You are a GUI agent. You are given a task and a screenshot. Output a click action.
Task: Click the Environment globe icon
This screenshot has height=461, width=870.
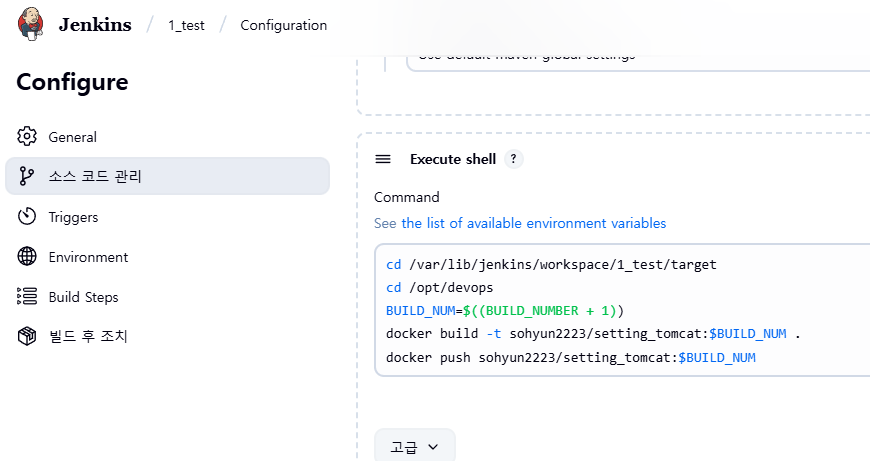(x=27, y=256)
